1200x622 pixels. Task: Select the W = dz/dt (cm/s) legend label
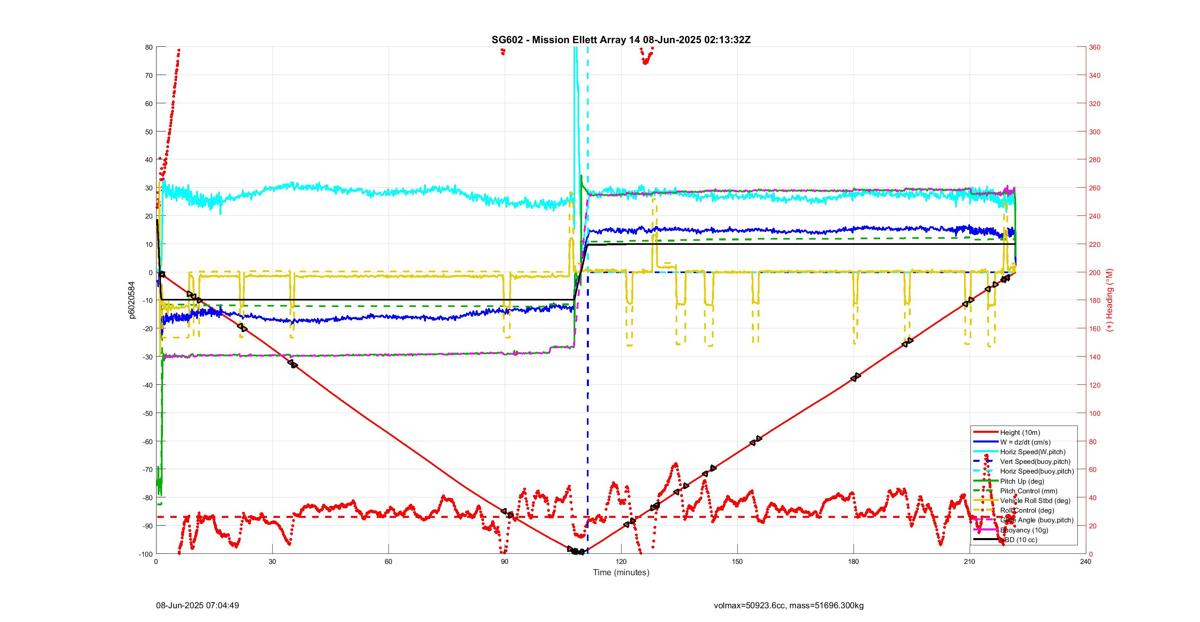tap(1025, 442)
